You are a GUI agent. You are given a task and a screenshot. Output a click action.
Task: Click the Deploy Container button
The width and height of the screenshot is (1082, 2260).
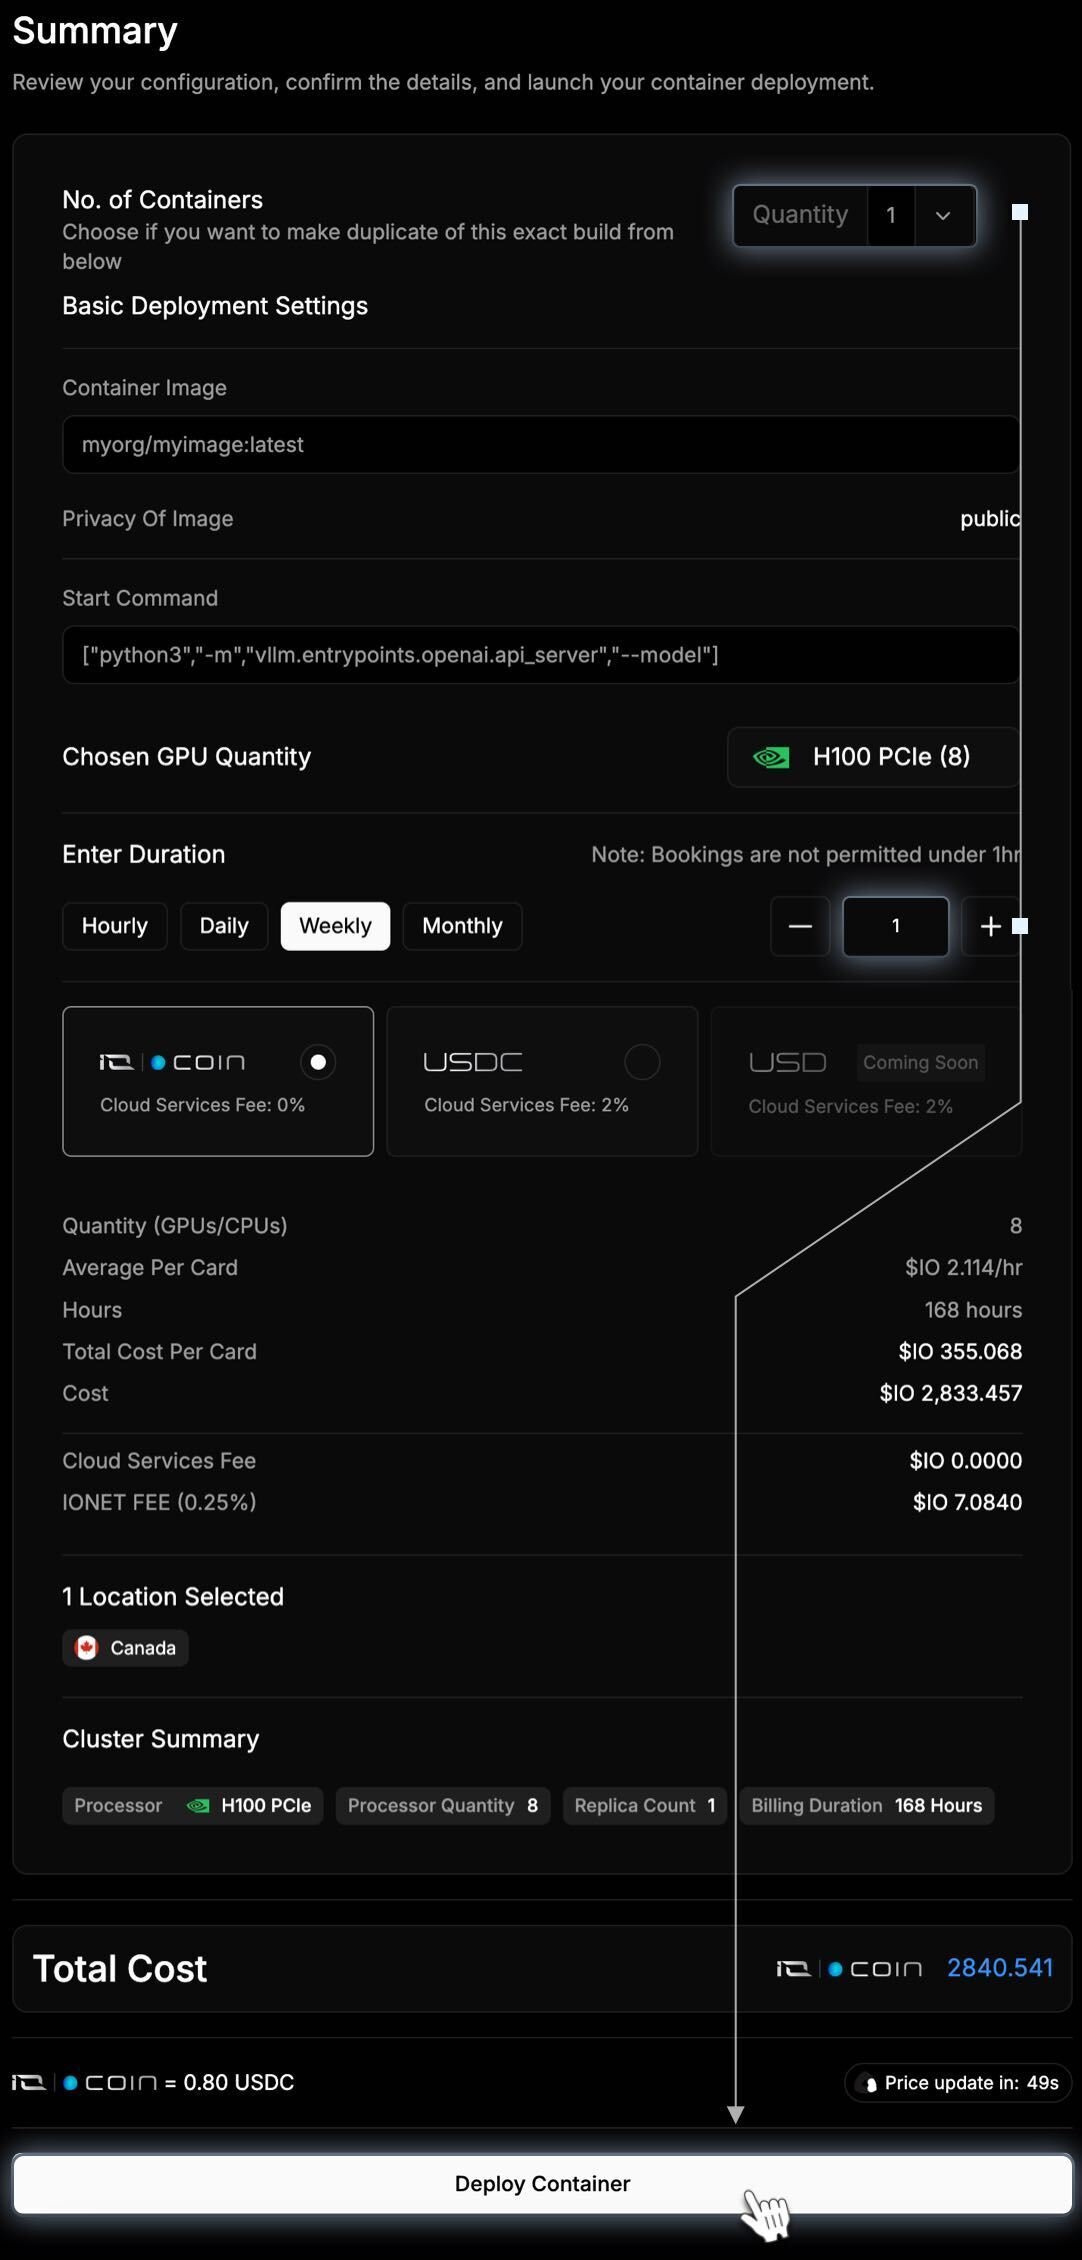(542, 2184)
